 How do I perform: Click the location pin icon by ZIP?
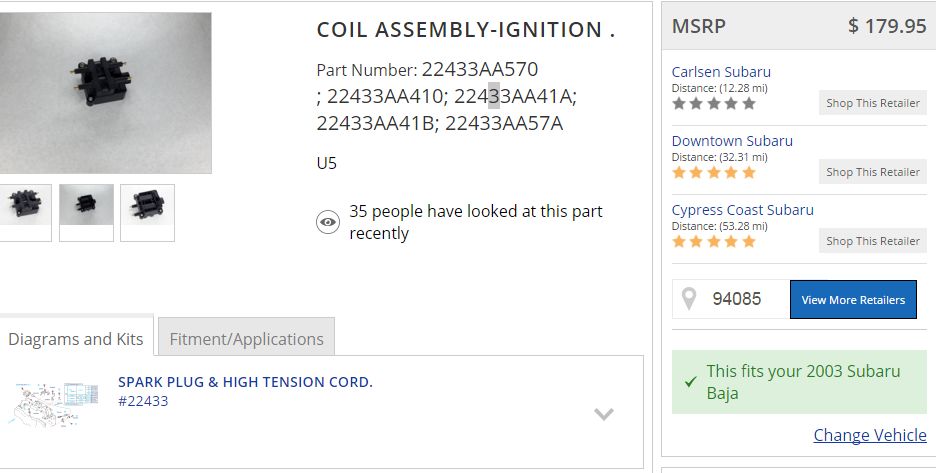(689, 299)
